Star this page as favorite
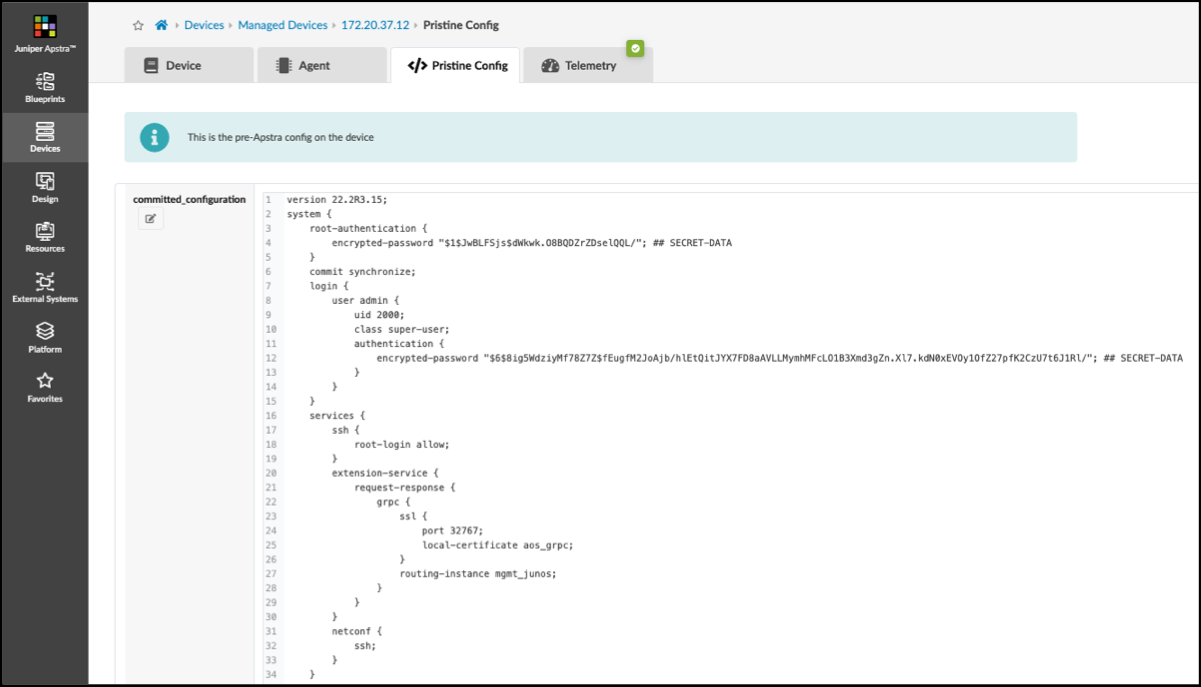Viewport: 1201px width, 687px height. pos(138,25)
